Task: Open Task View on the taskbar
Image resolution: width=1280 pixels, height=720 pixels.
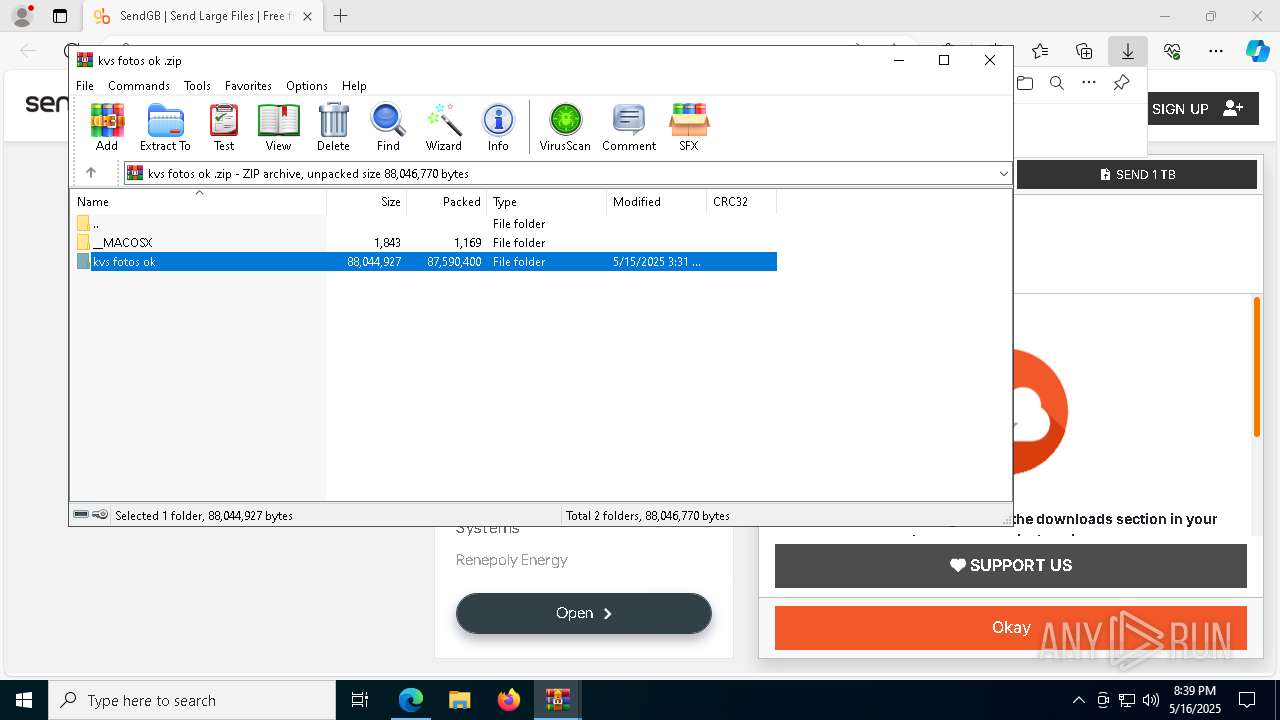Action: pos(360,700)
